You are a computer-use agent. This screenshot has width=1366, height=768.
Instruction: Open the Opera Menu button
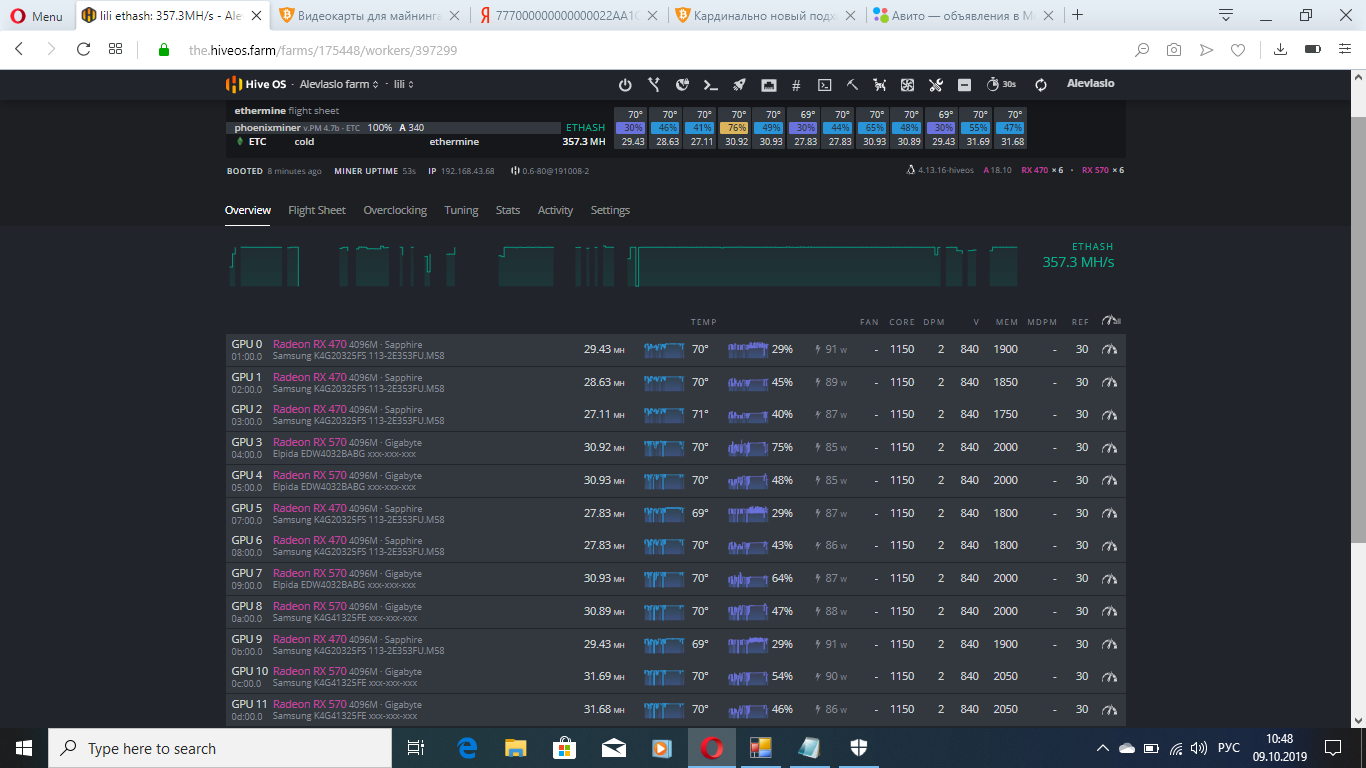click(x=36, y=16)
